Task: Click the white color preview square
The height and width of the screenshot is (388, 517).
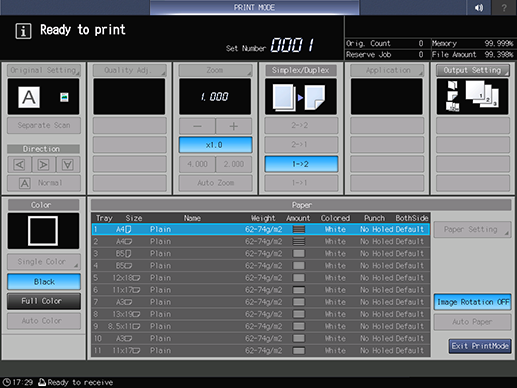Action: point(43,231)
